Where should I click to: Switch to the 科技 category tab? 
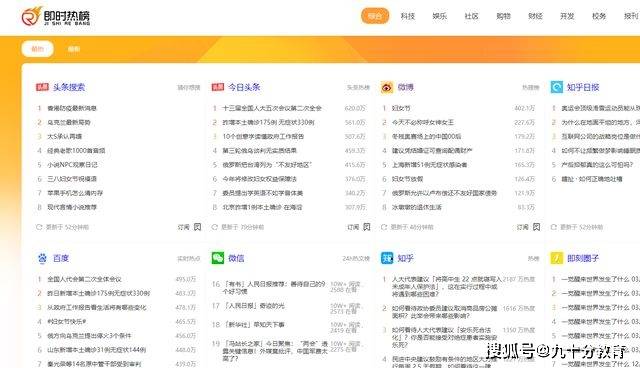click(x=407, y=16)
